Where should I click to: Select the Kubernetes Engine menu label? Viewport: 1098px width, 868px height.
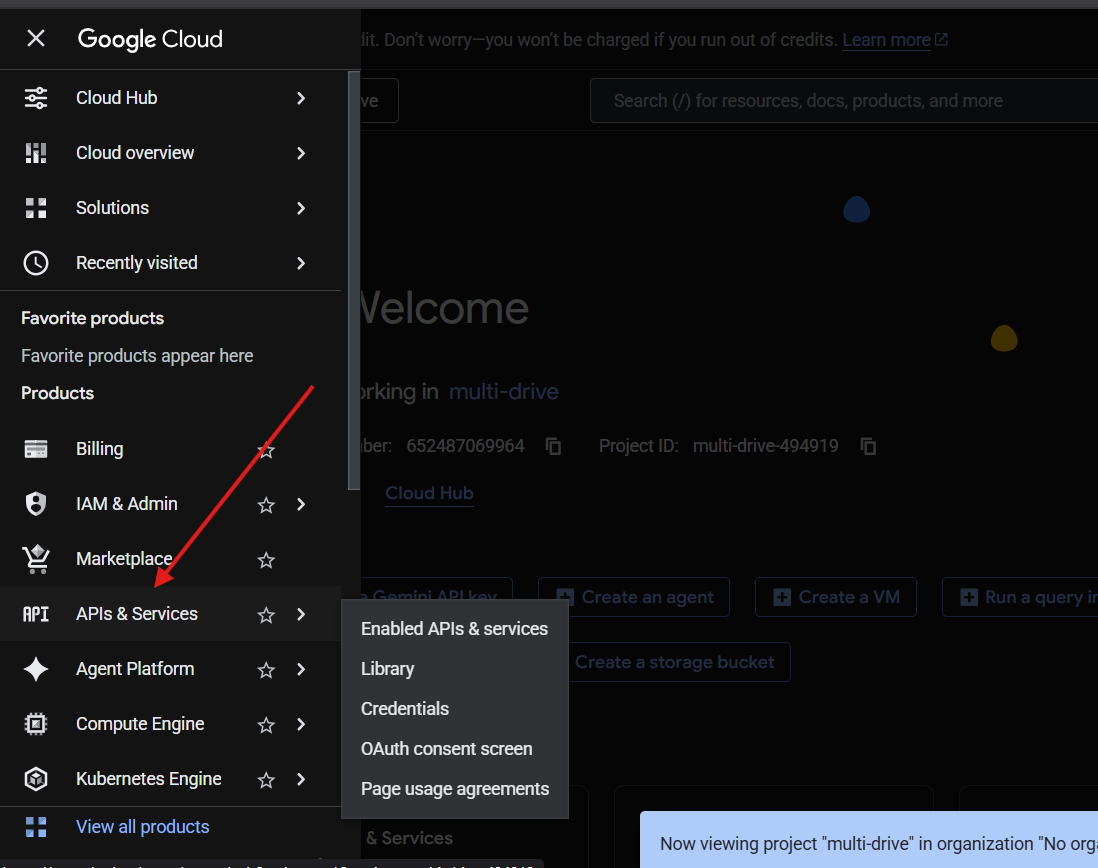148,779
